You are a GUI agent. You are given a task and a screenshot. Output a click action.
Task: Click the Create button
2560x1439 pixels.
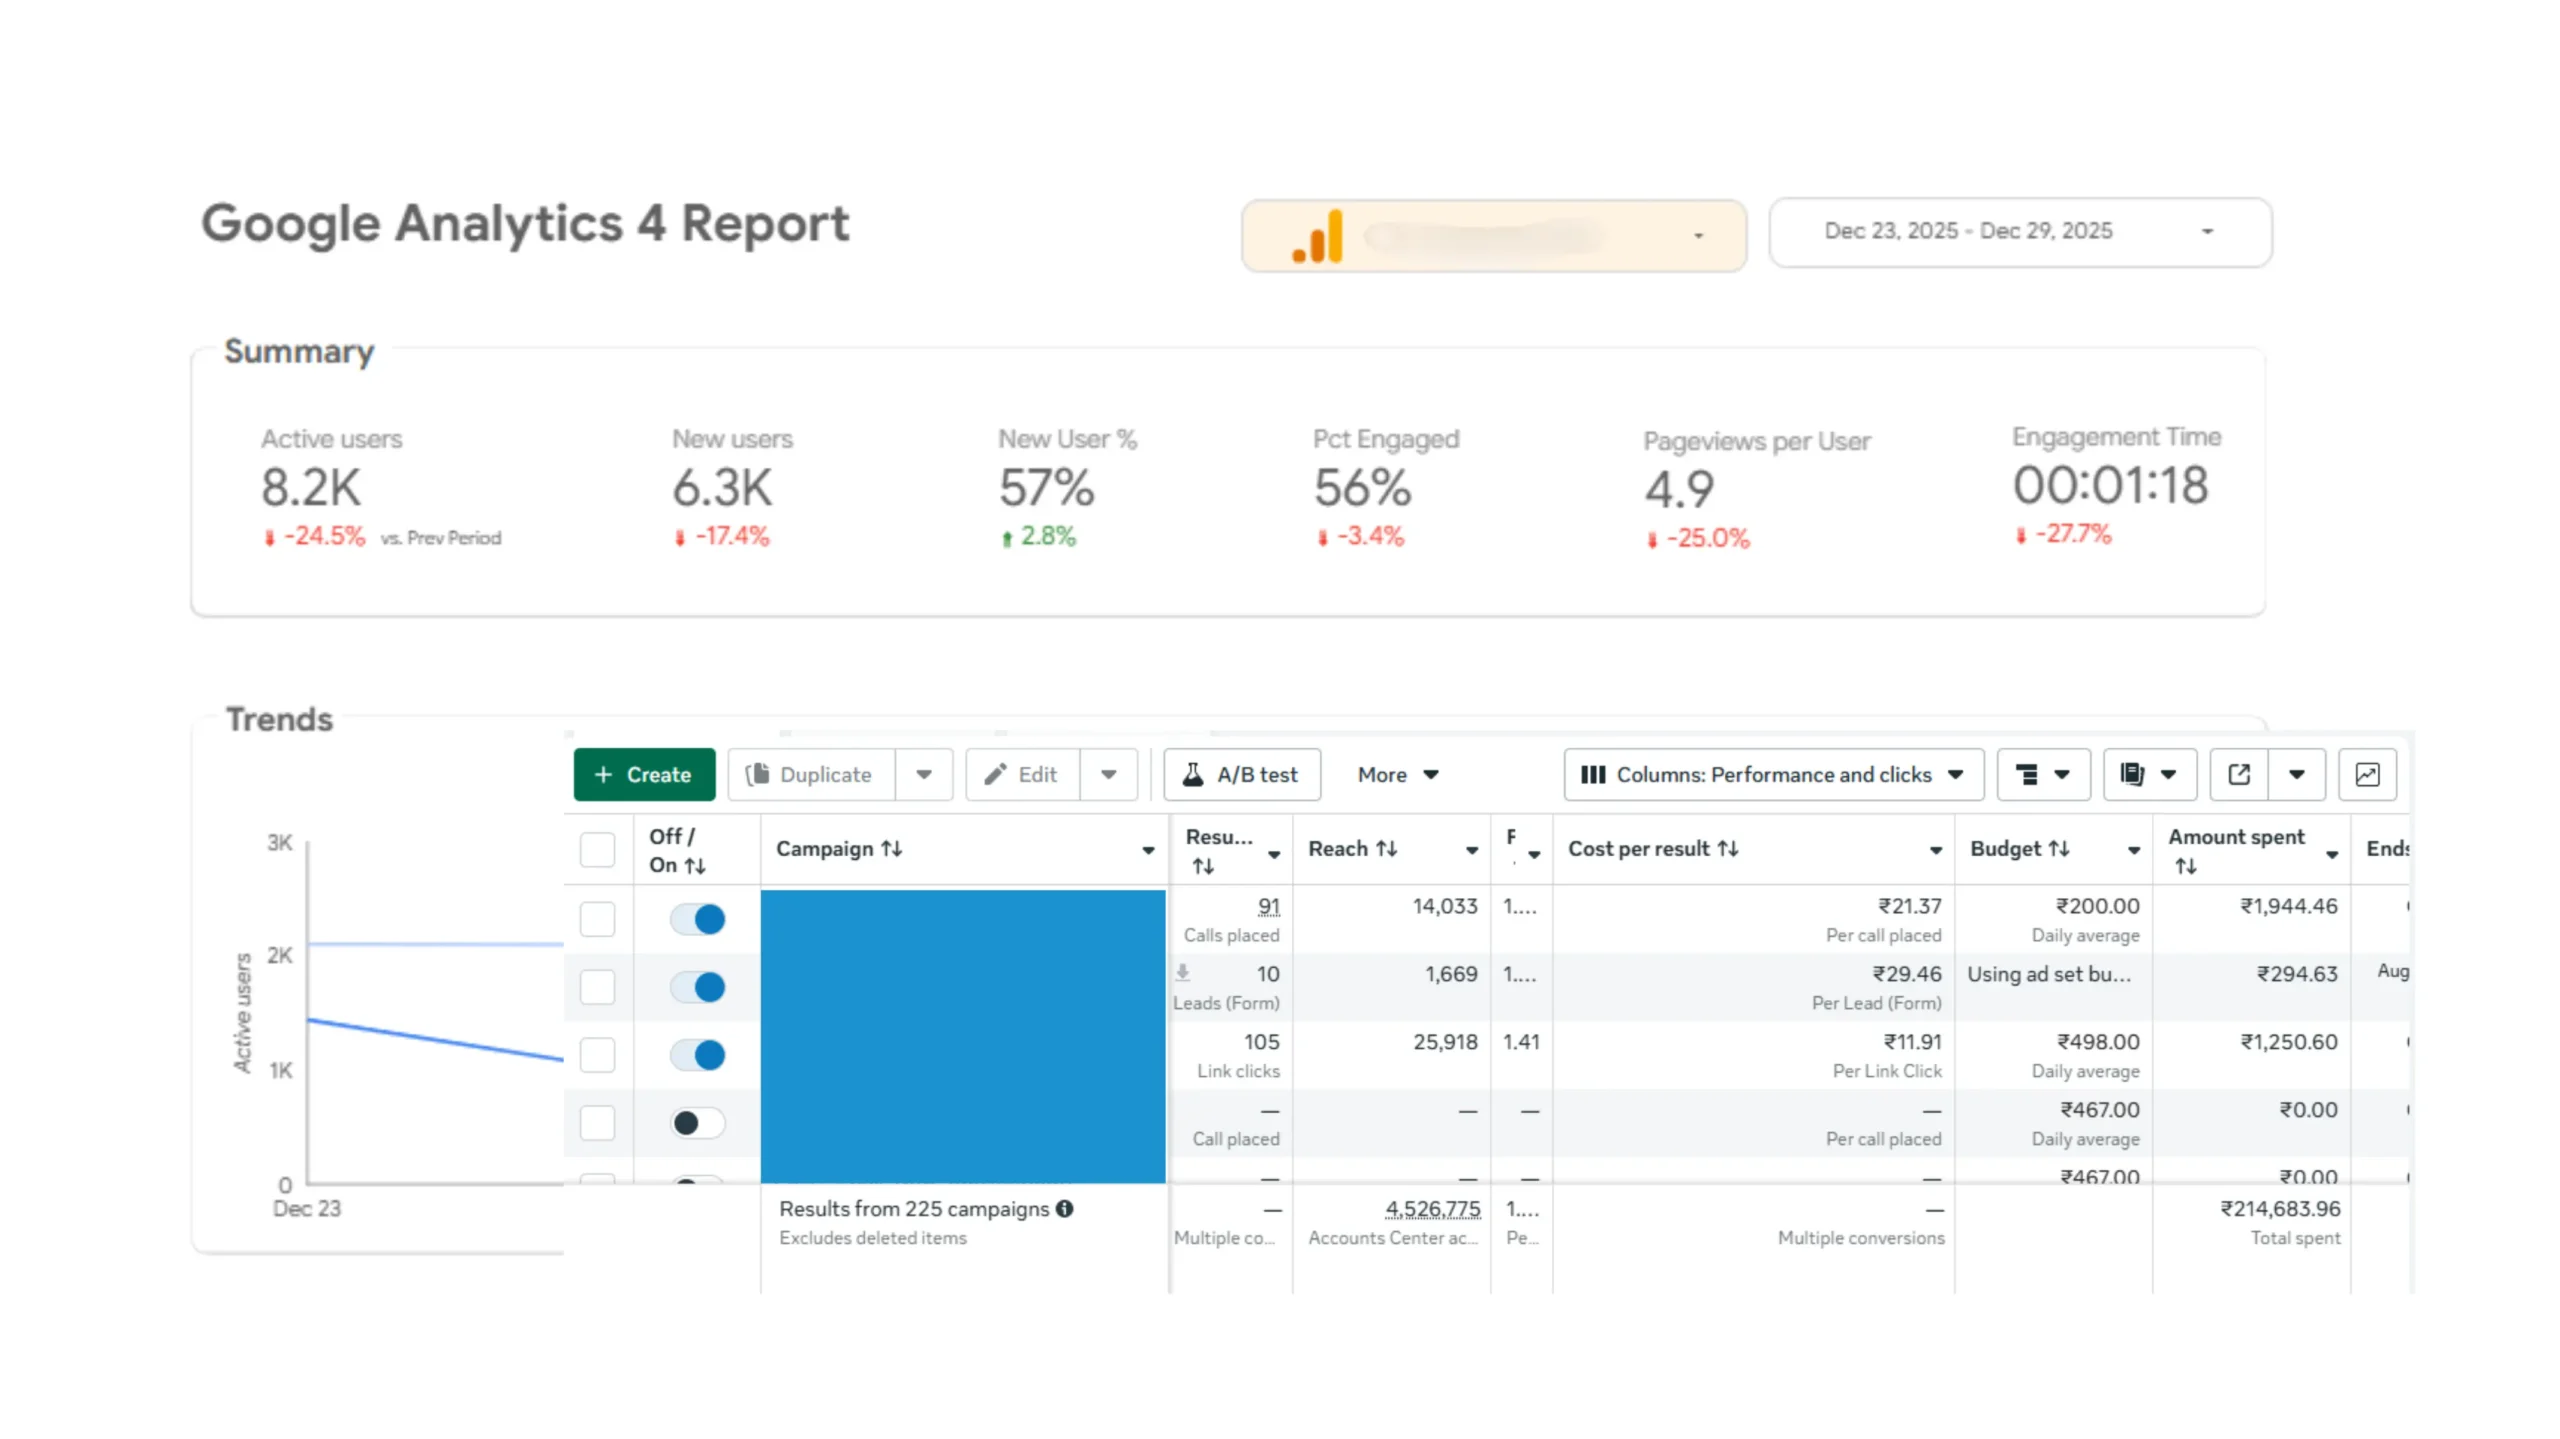click(644, 774)
